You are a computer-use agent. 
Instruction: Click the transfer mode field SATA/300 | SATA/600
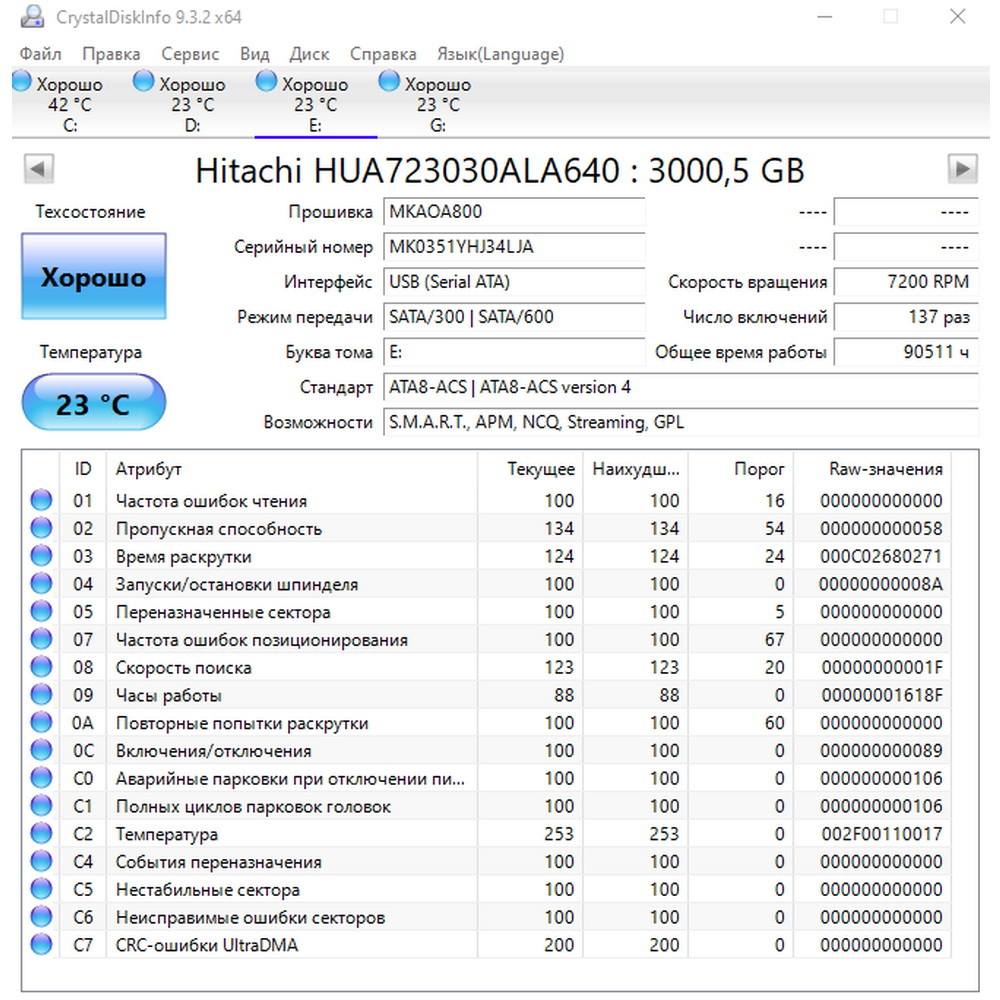click(x=514, y=317)
